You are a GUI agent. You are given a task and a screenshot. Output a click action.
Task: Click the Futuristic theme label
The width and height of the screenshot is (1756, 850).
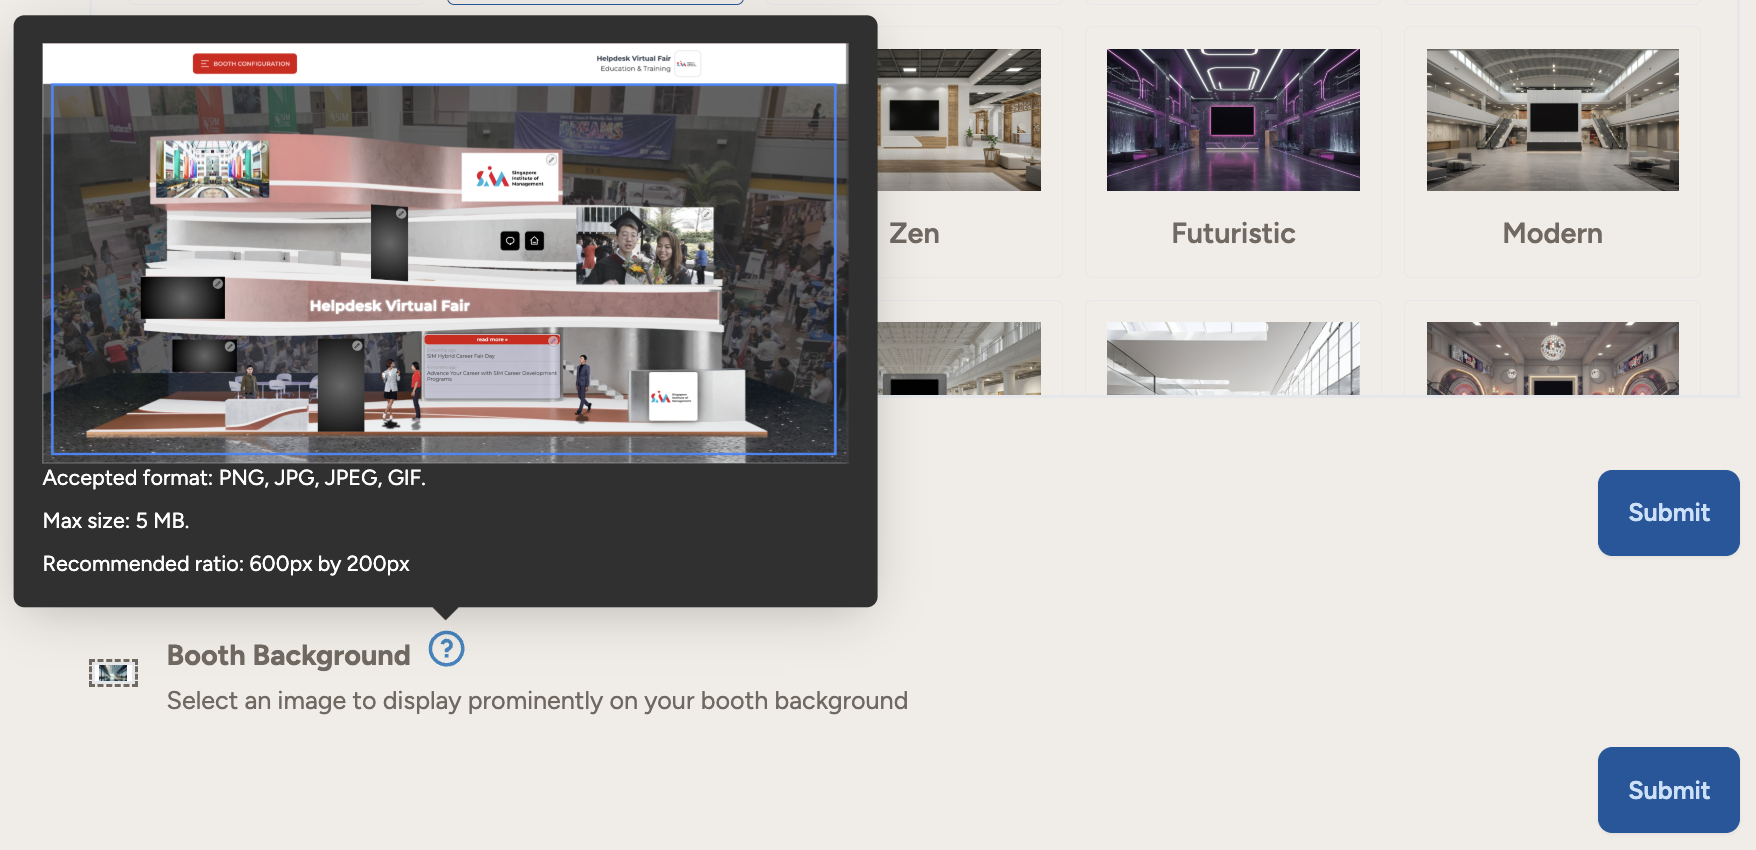[1233, 233]
